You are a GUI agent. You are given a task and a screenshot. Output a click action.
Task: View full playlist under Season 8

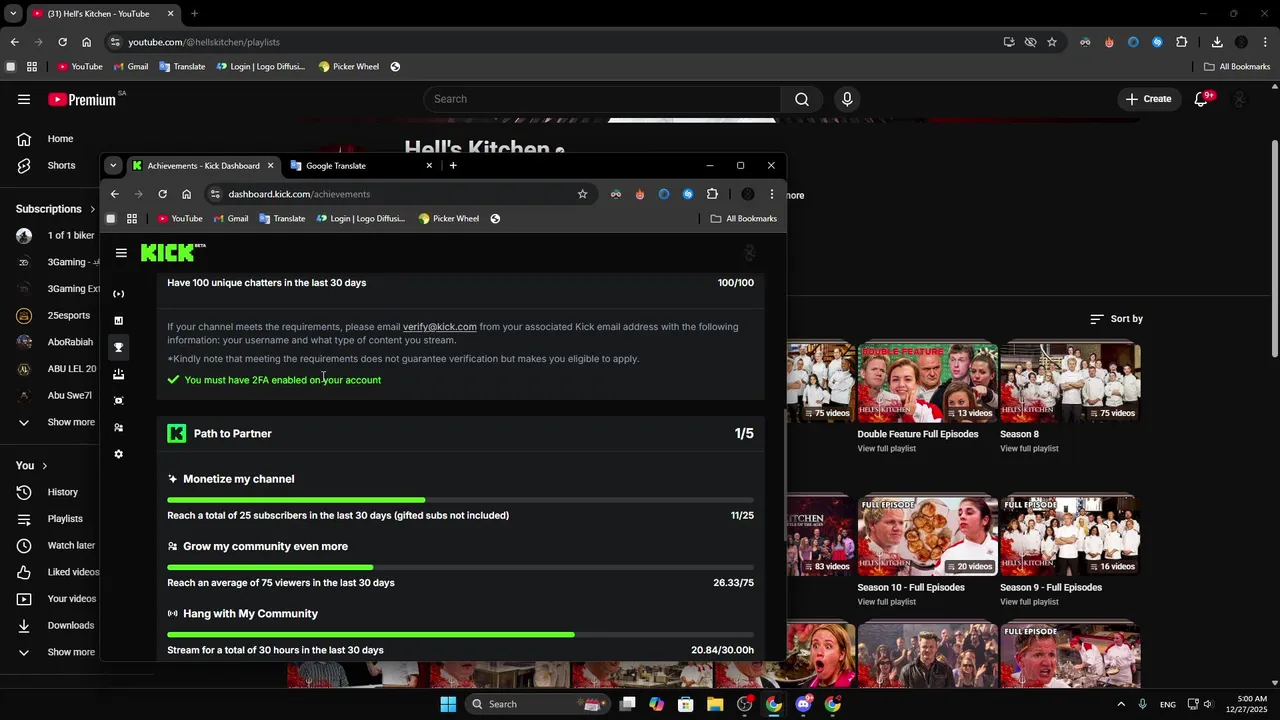click(x=1029, y=448)
